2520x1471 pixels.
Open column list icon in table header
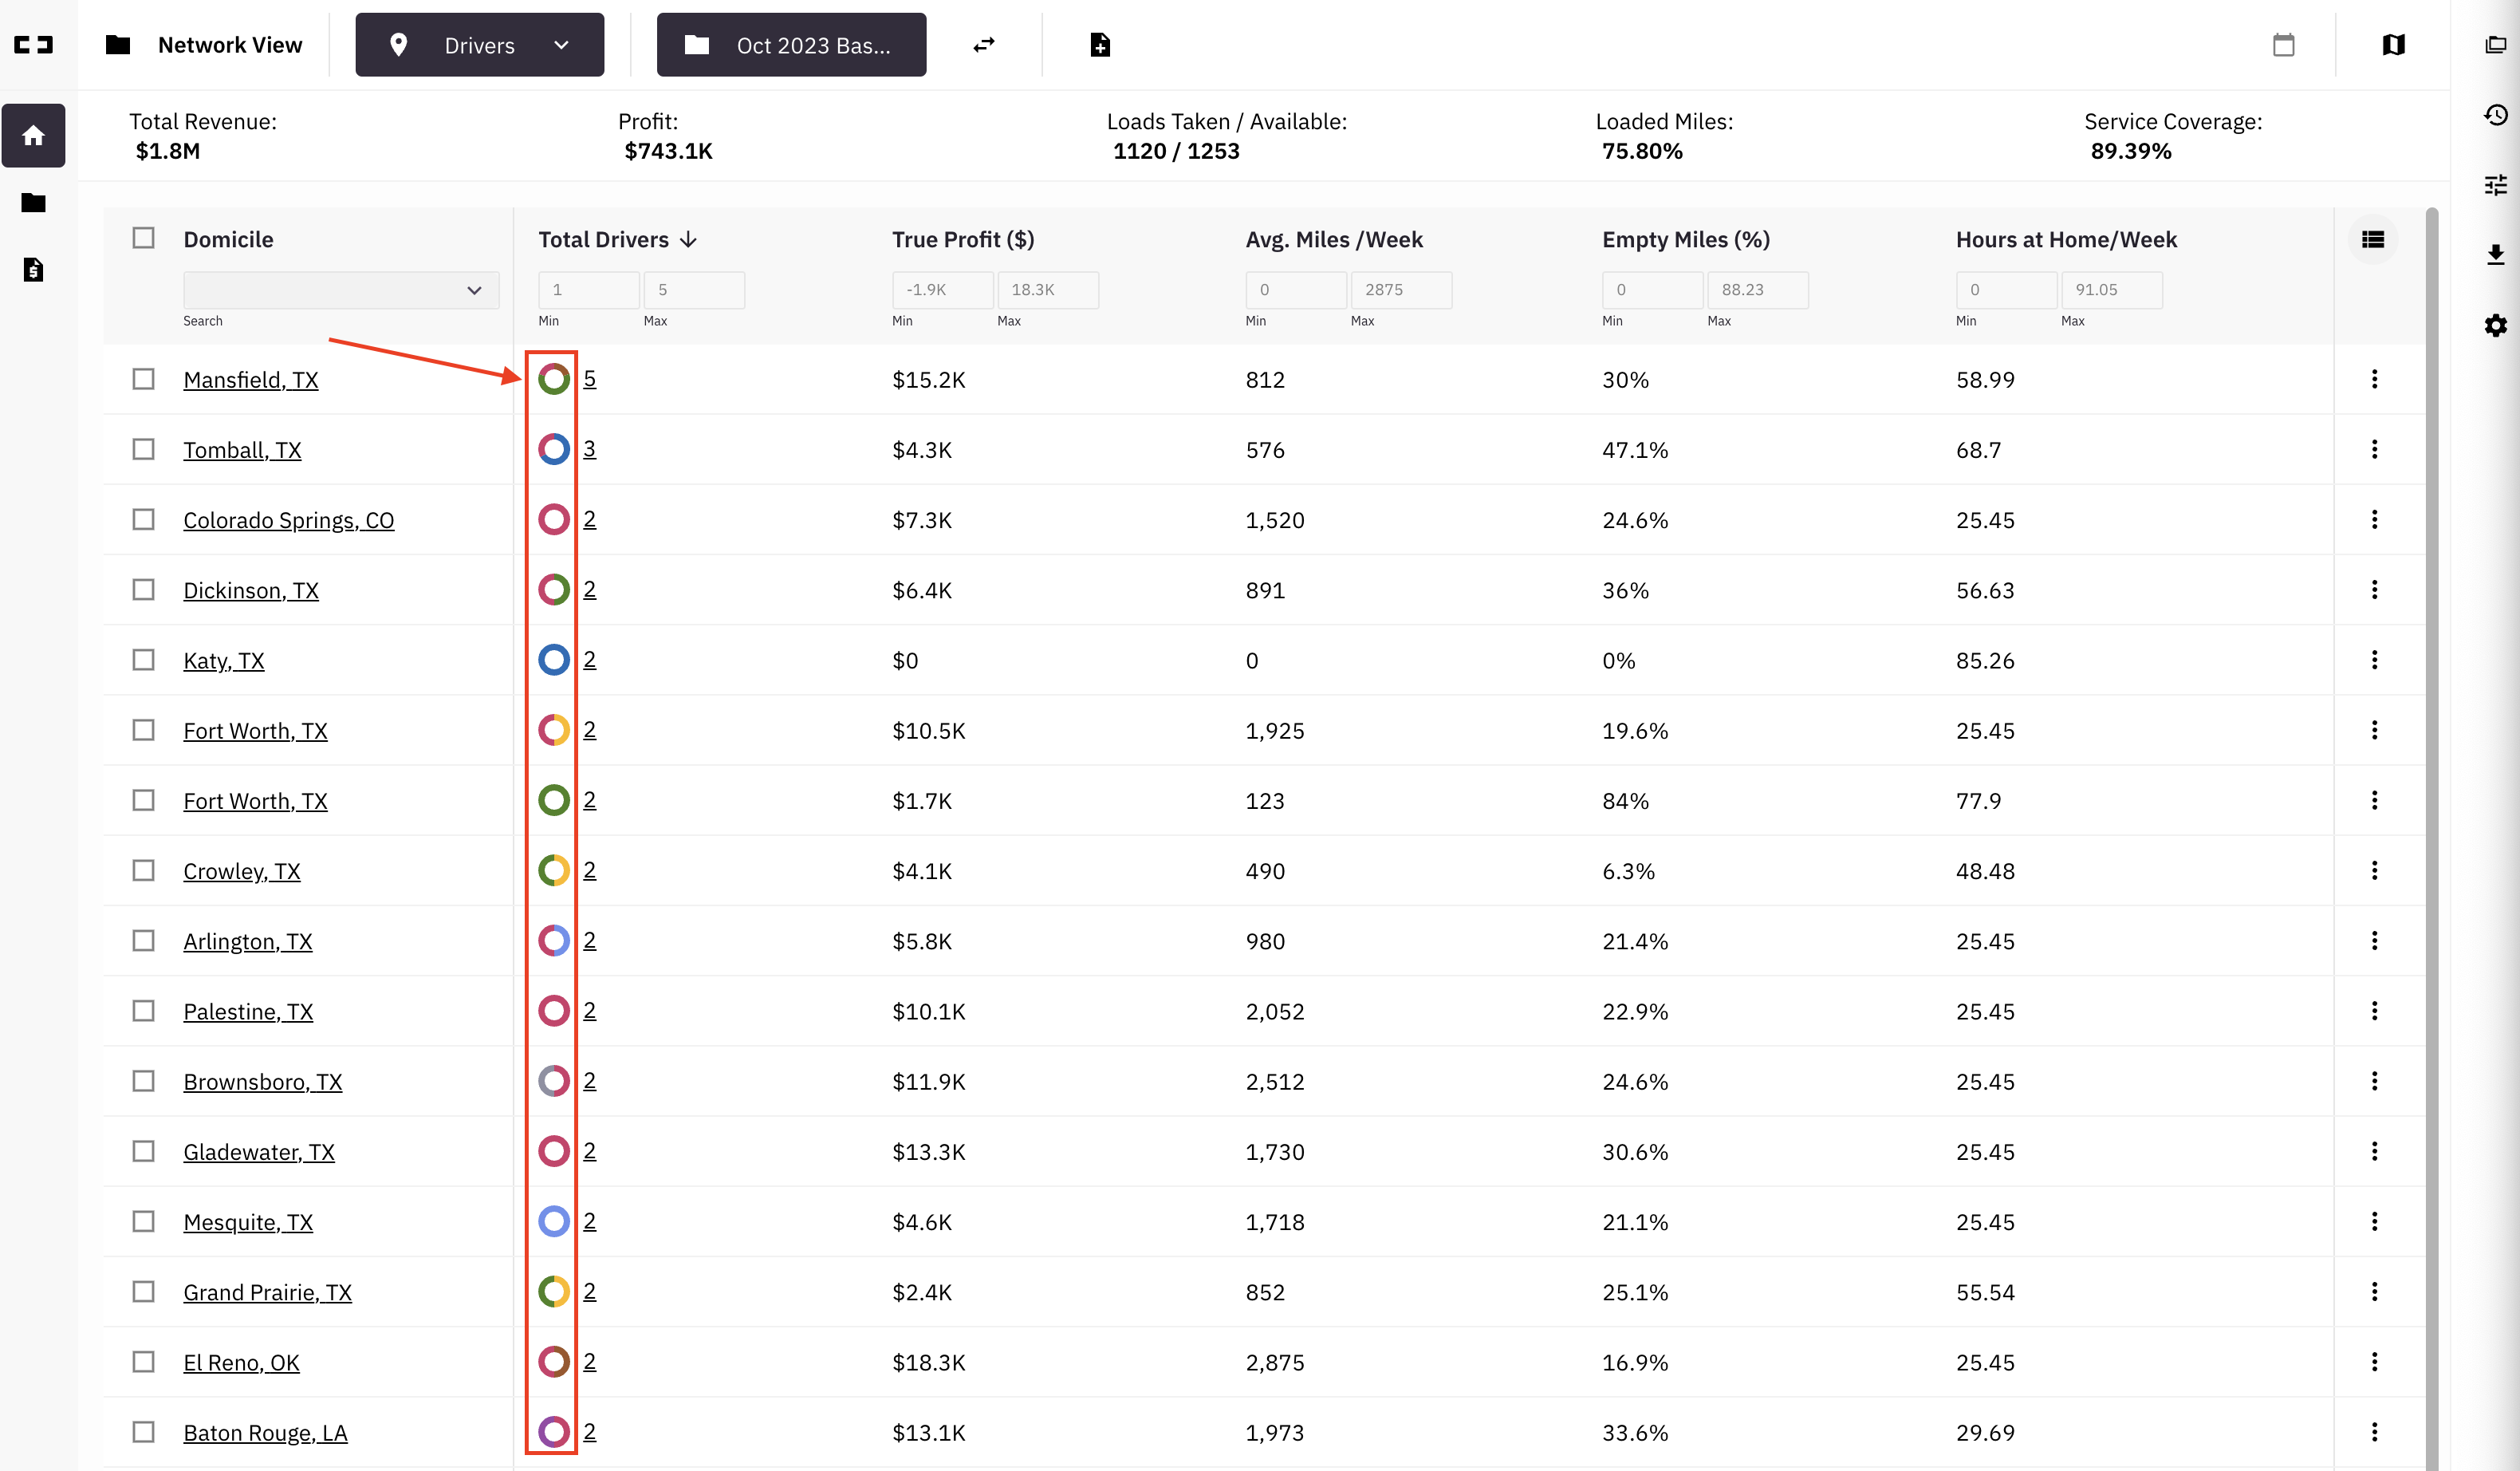coord(2373,239)
